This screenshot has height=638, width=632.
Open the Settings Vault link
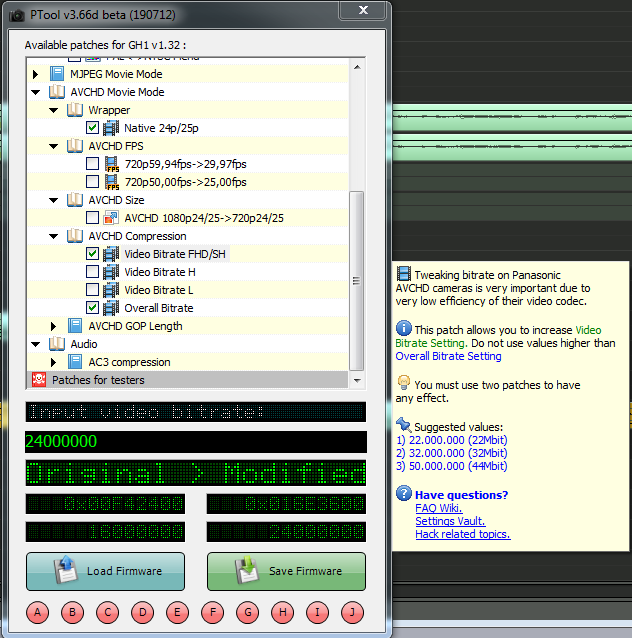[450, 521]
